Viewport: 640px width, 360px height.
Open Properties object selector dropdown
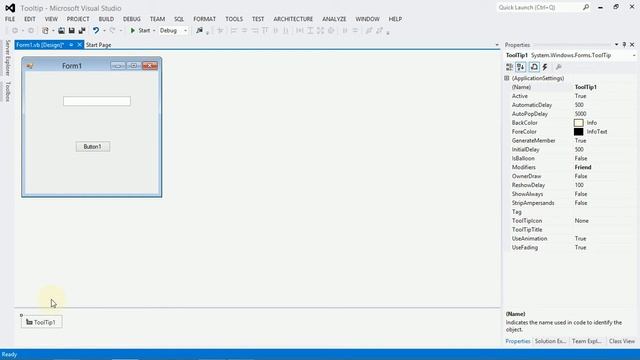point(634,55)
